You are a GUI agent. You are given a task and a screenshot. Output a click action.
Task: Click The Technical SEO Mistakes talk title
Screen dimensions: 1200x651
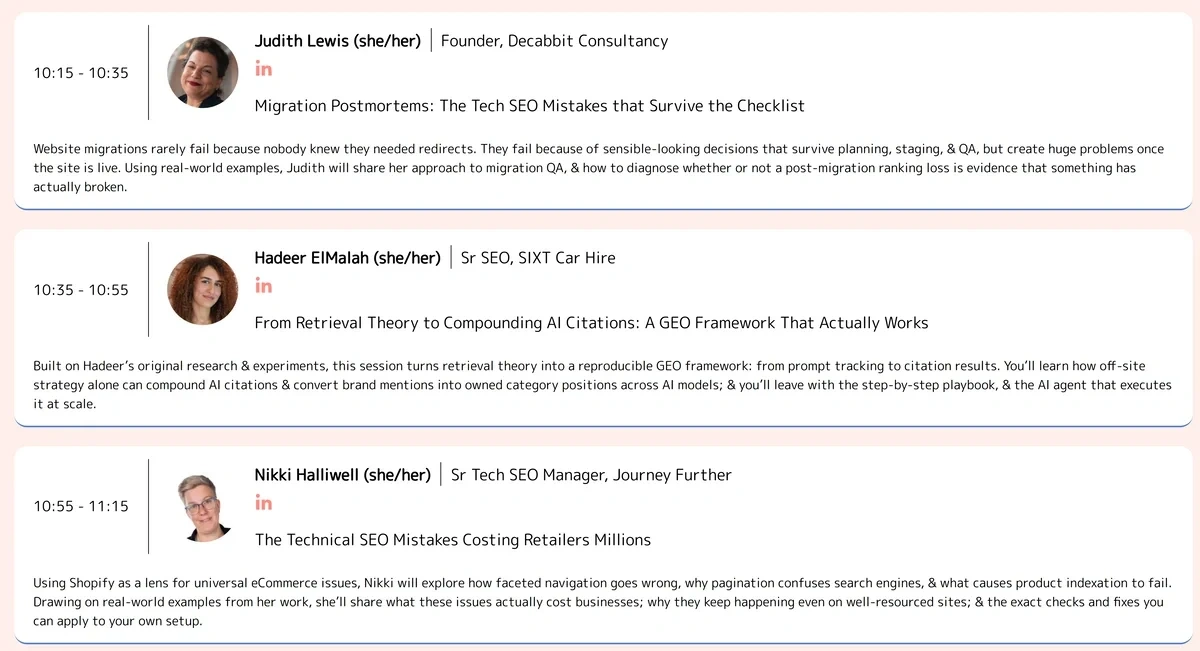(453, 540)
